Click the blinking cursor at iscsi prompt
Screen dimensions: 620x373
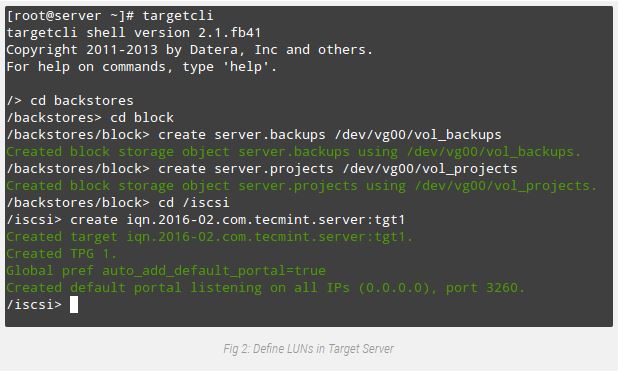(74, 305)
